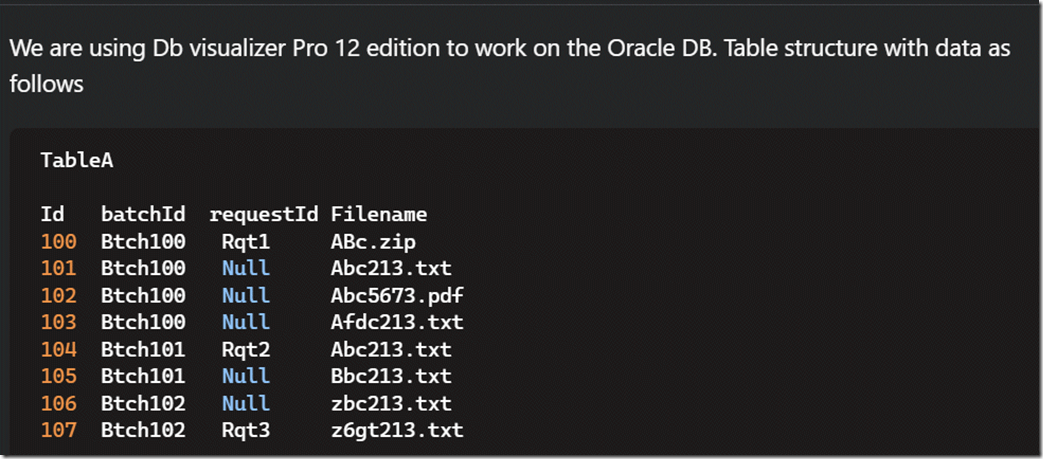This screenshot has width=1043, height=459.
Task: Click the Filename column header
Action: pyautogui.click(x=379, y=214)
